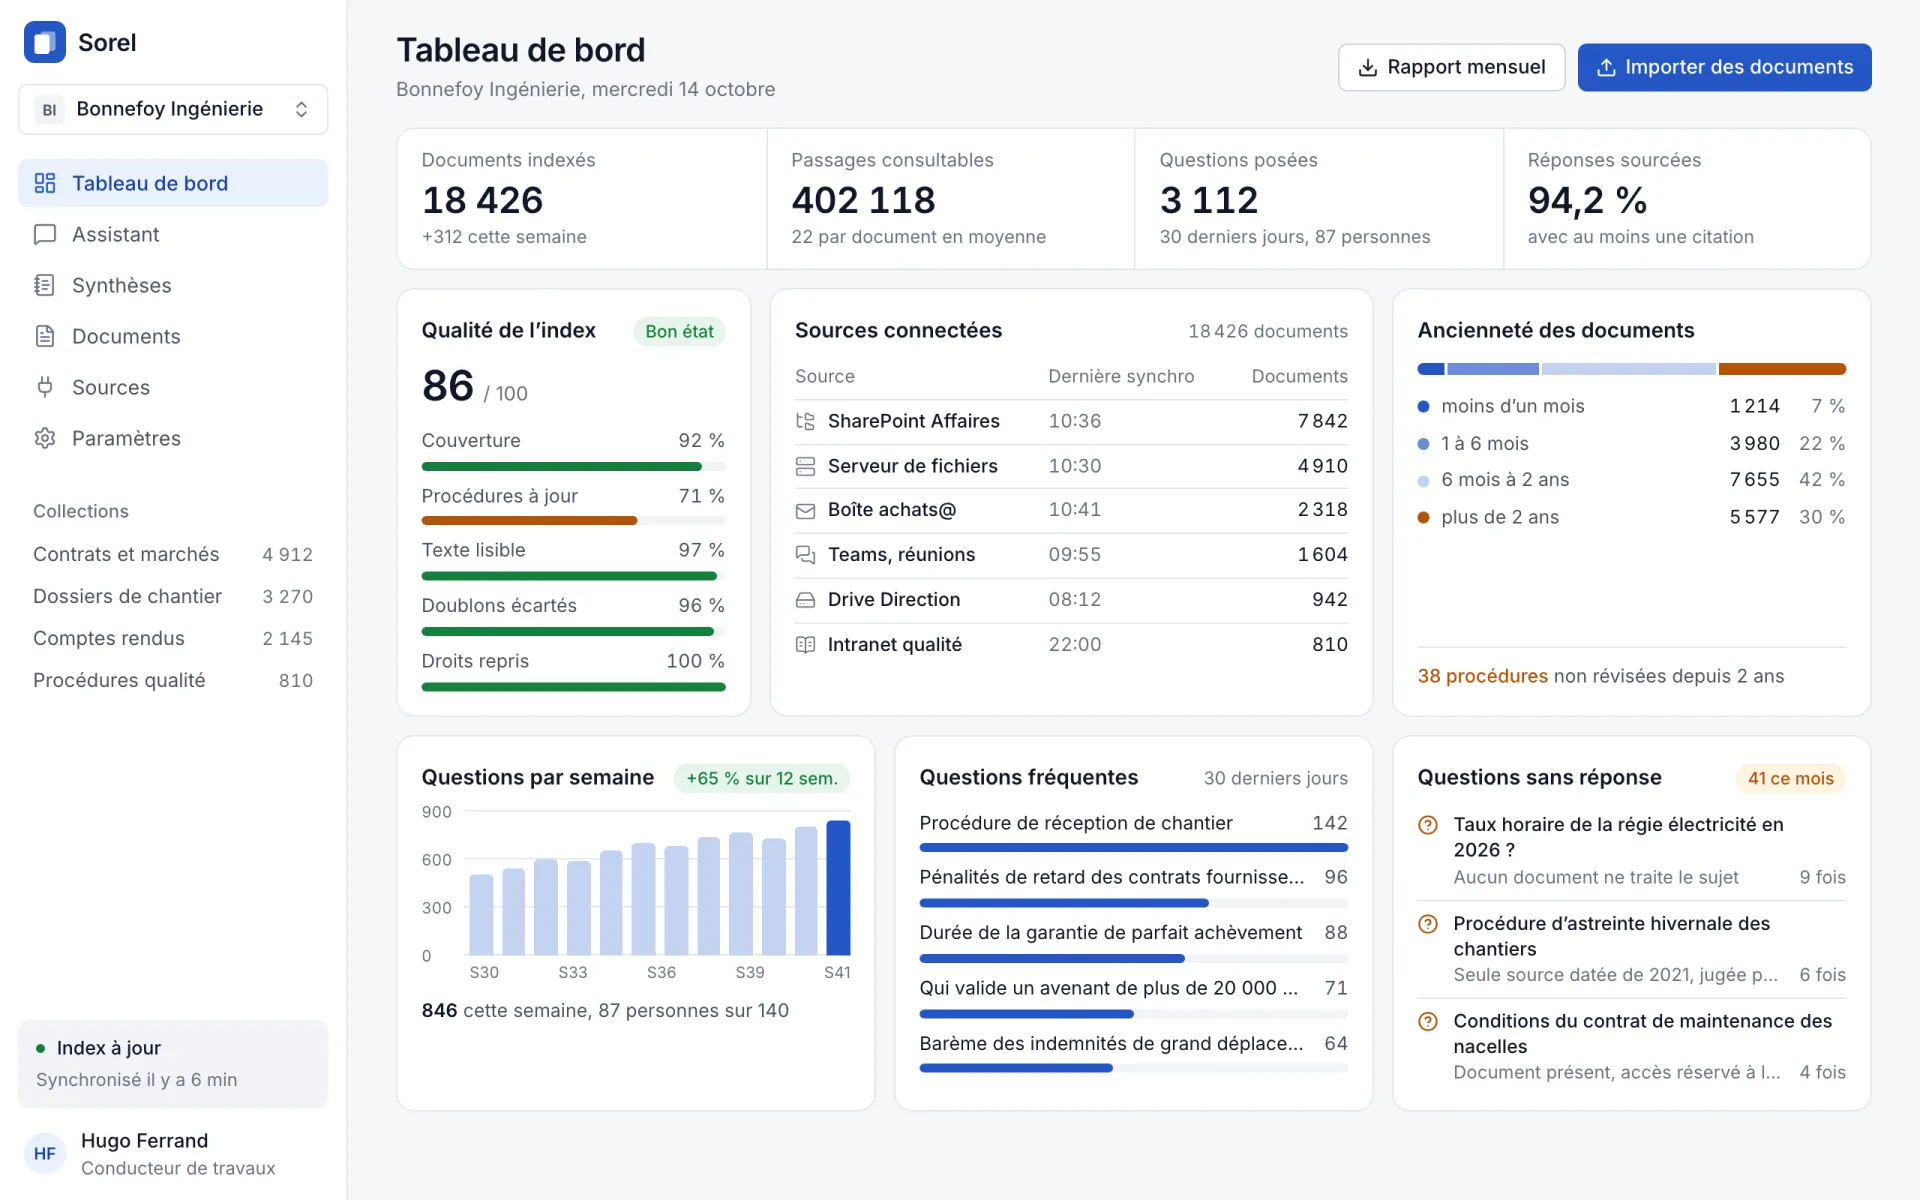The width and height of the screenshot is (1920, 1200).
Task: Open the Paramètres menu item
Action: click(x=173, y=438)
